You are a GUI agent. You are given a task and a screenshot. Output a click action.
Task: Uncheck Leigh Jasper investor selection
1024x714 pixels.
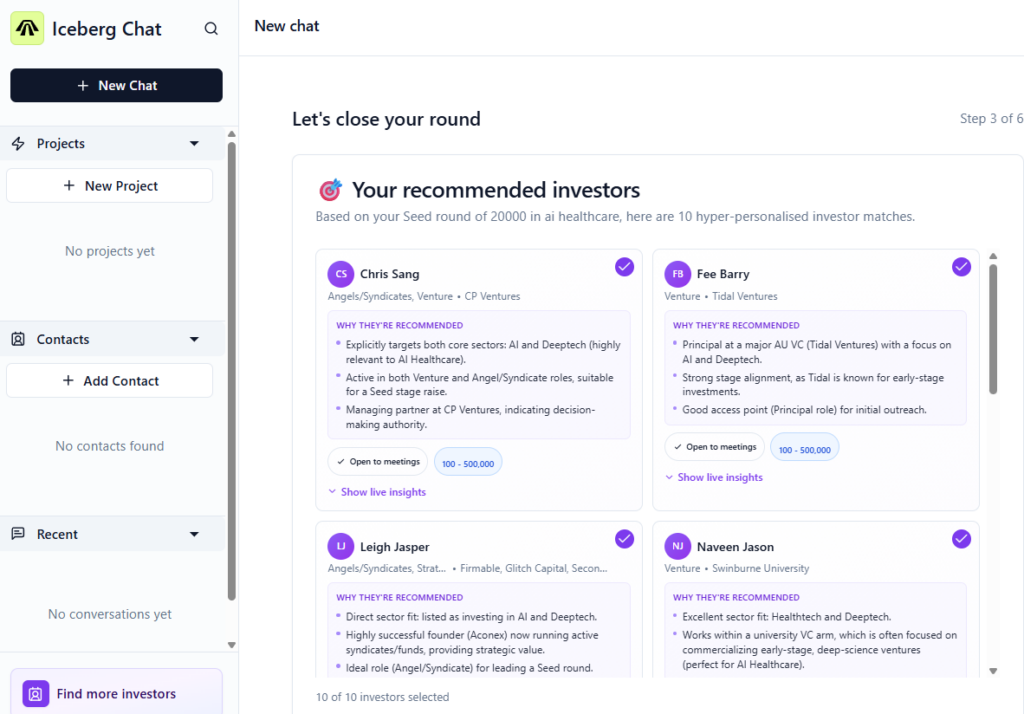pos(624,539)
